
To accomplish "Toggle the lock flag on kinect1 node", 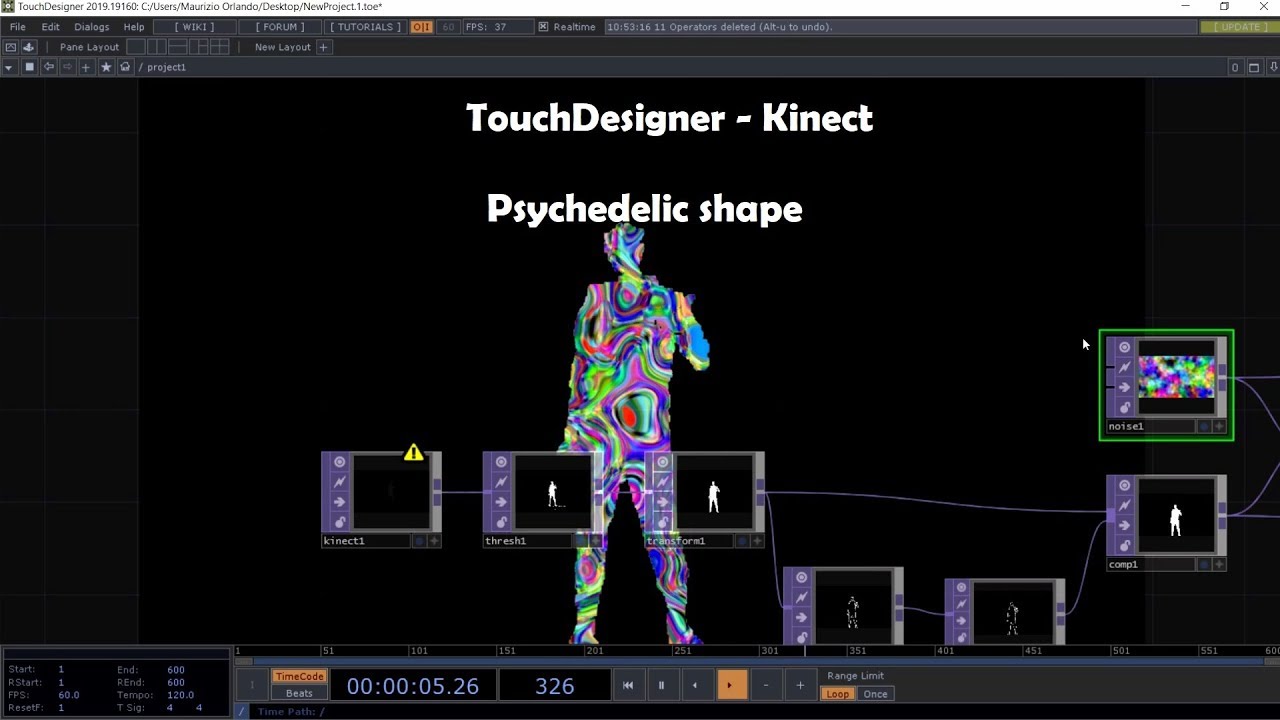I will pos(340,522).
